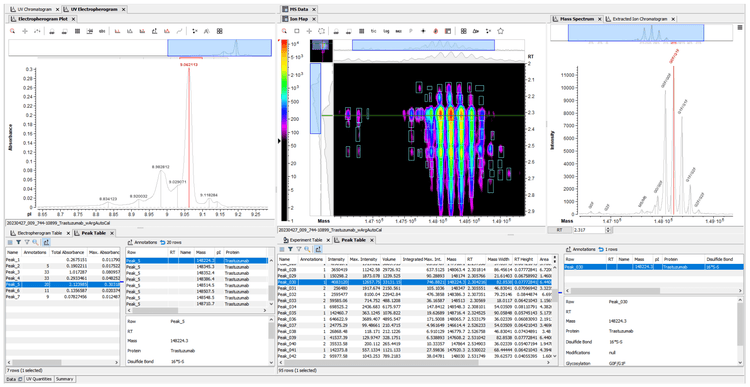Open column chooser at MS Peak Table header end
The height and width of the screenshot is (387, 750).
coord(555,259)
